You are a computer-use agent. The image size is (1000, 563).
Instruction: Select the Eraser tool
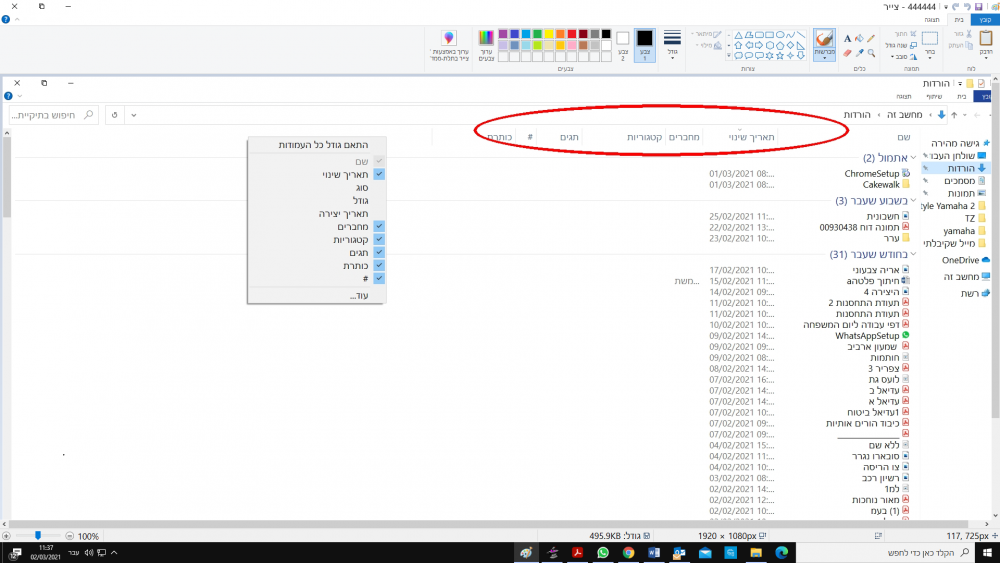(848, 53)
